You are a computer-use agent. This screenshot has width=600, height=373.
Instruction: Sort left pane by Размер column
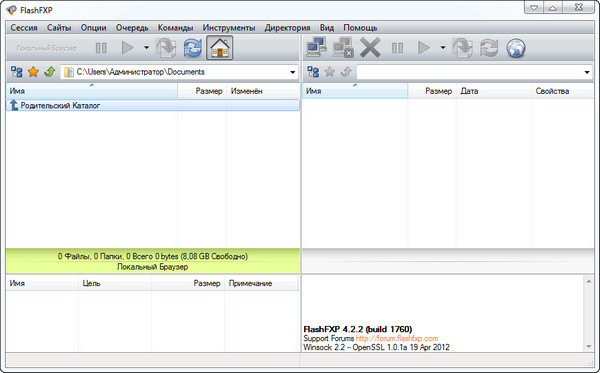[x=202, y=91]
